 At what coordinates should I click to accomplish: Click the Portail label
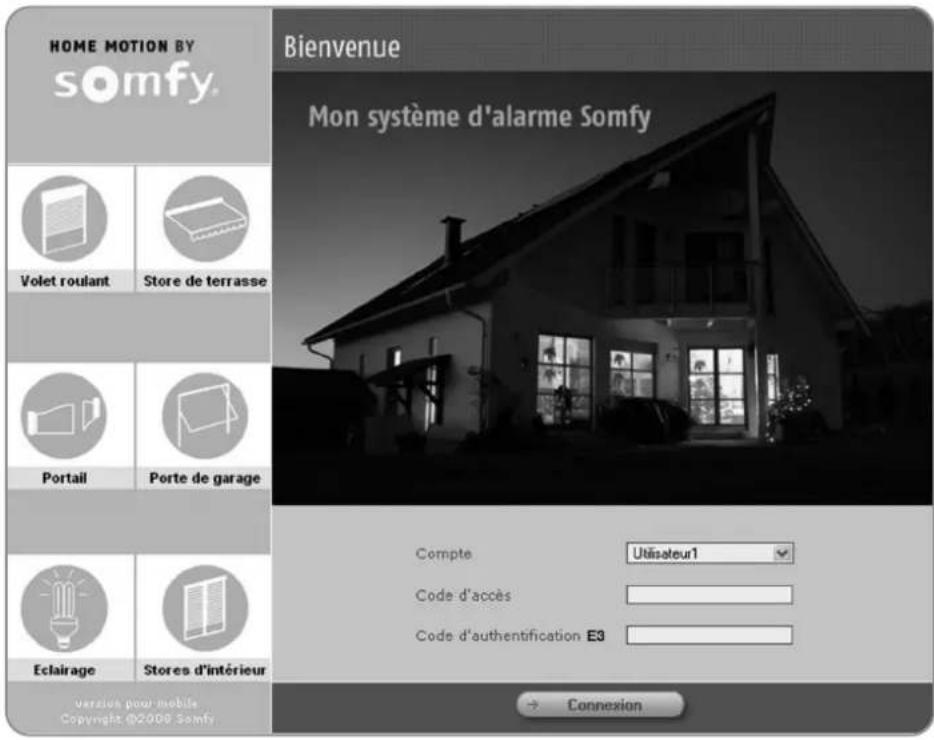pos(64,478)
